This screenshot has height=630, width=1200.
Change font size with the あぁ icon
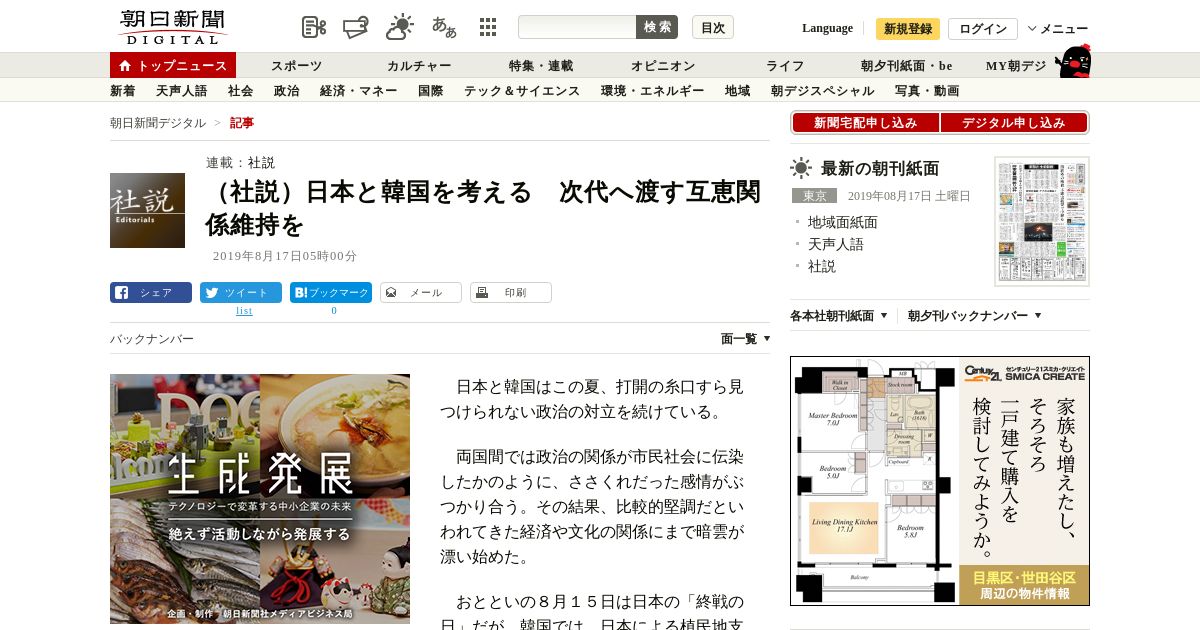(444, 27)
